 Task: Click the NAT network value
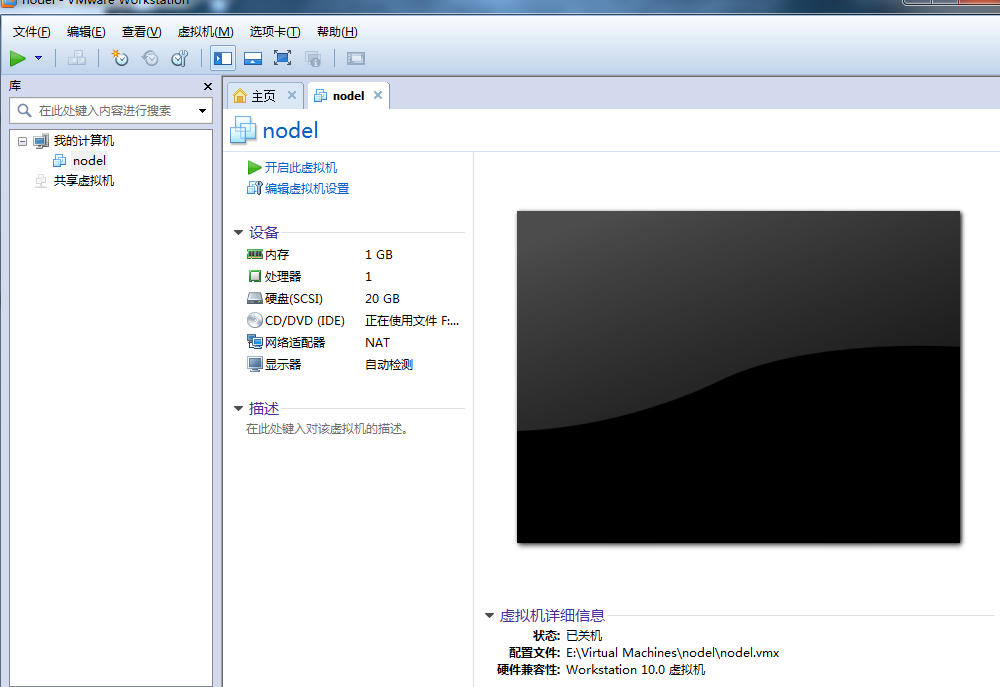point(377,343)
